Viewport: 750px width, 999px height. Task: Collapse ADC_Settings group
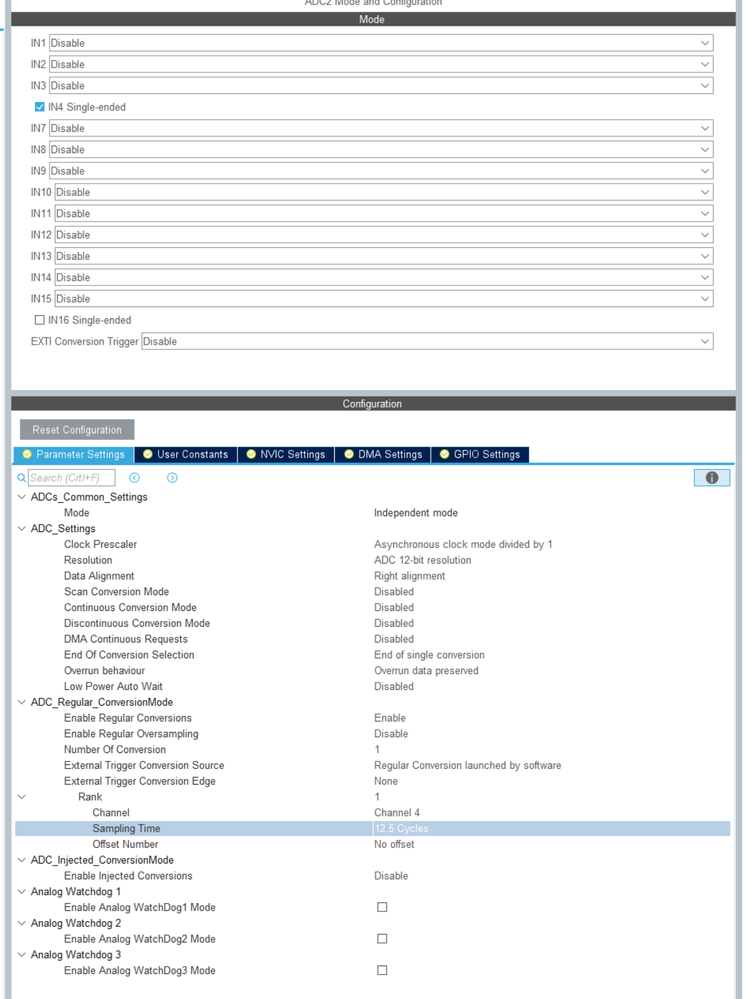pyautogui.click(x=22, y=529)
